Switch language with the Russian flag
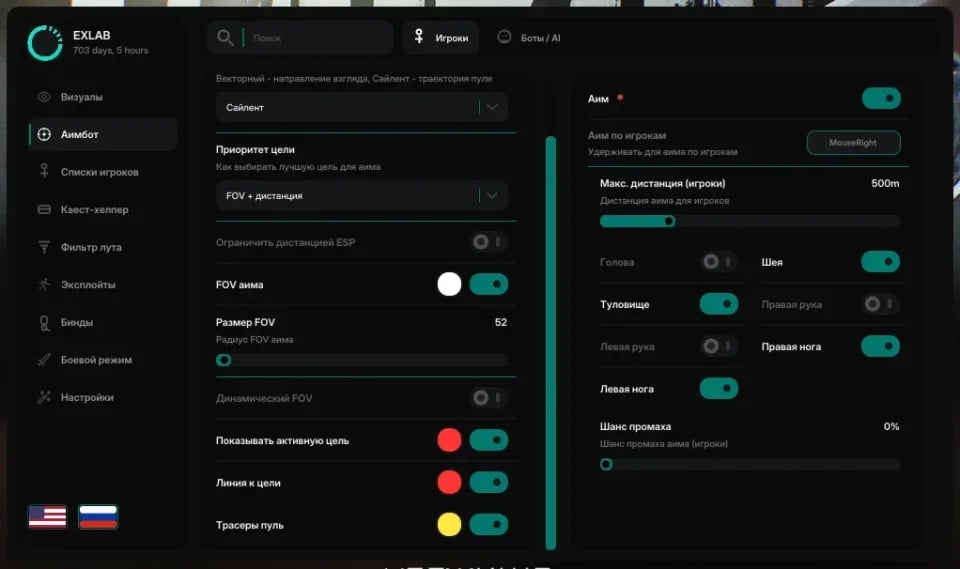This screenshot has height=569, width=960. coord(98,516)
